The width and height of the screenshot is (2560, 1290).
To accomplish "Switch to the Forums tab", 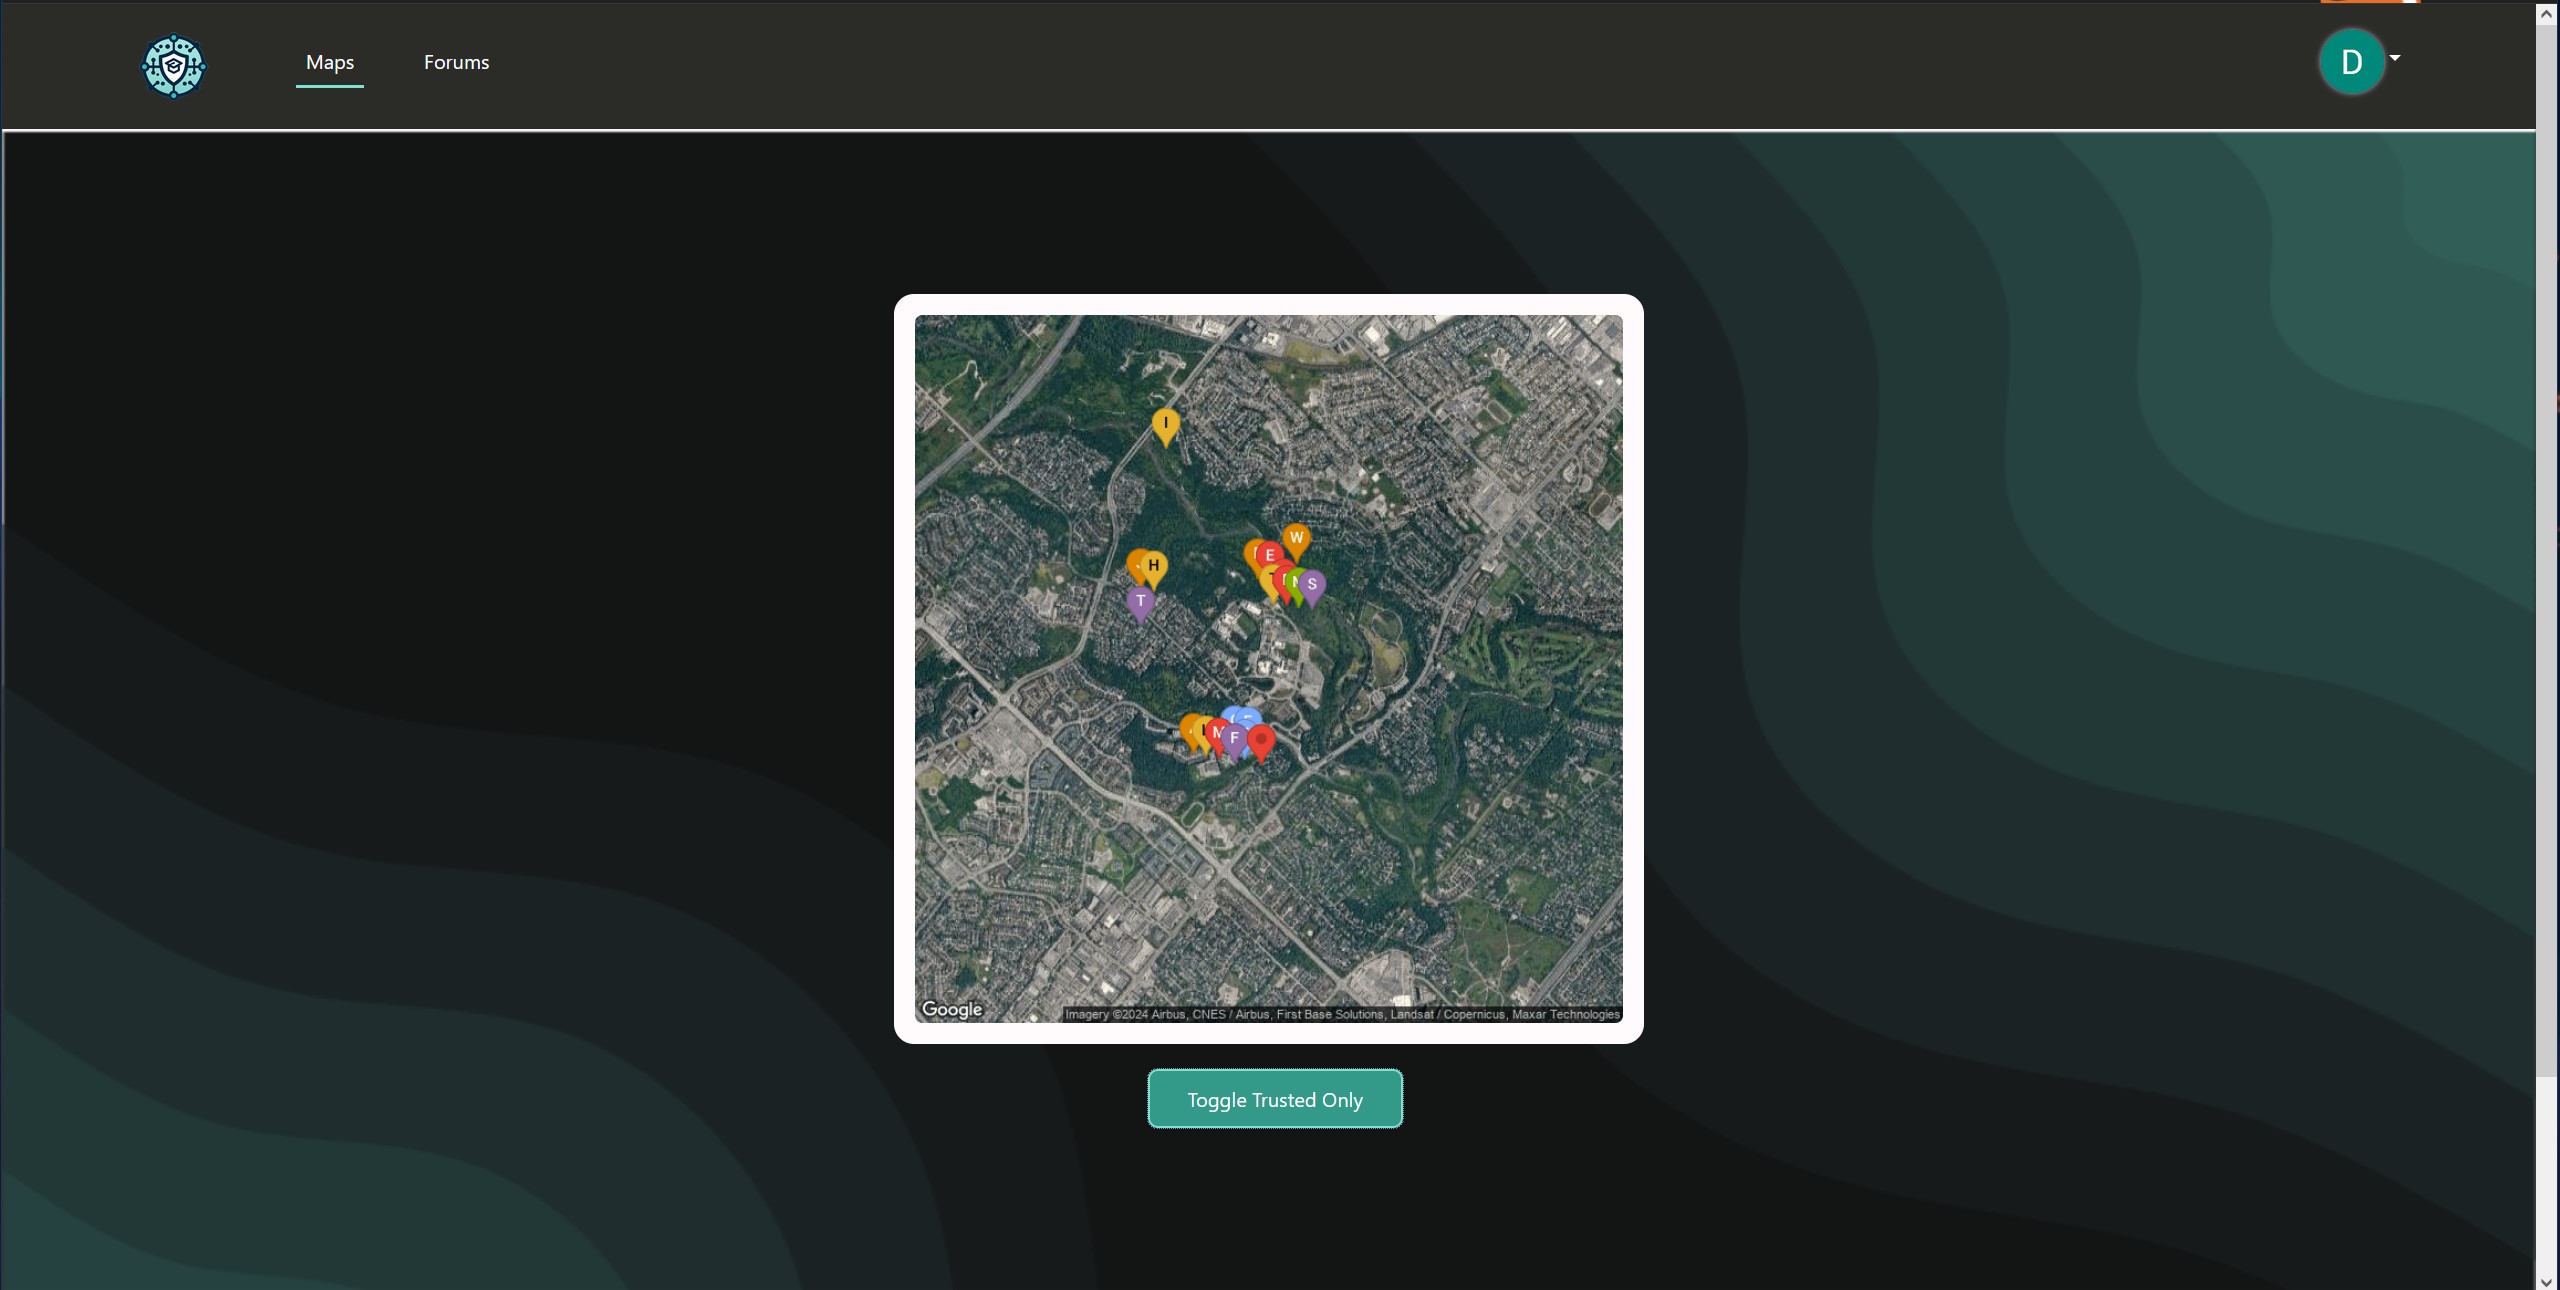I will [x=456, y=62].
